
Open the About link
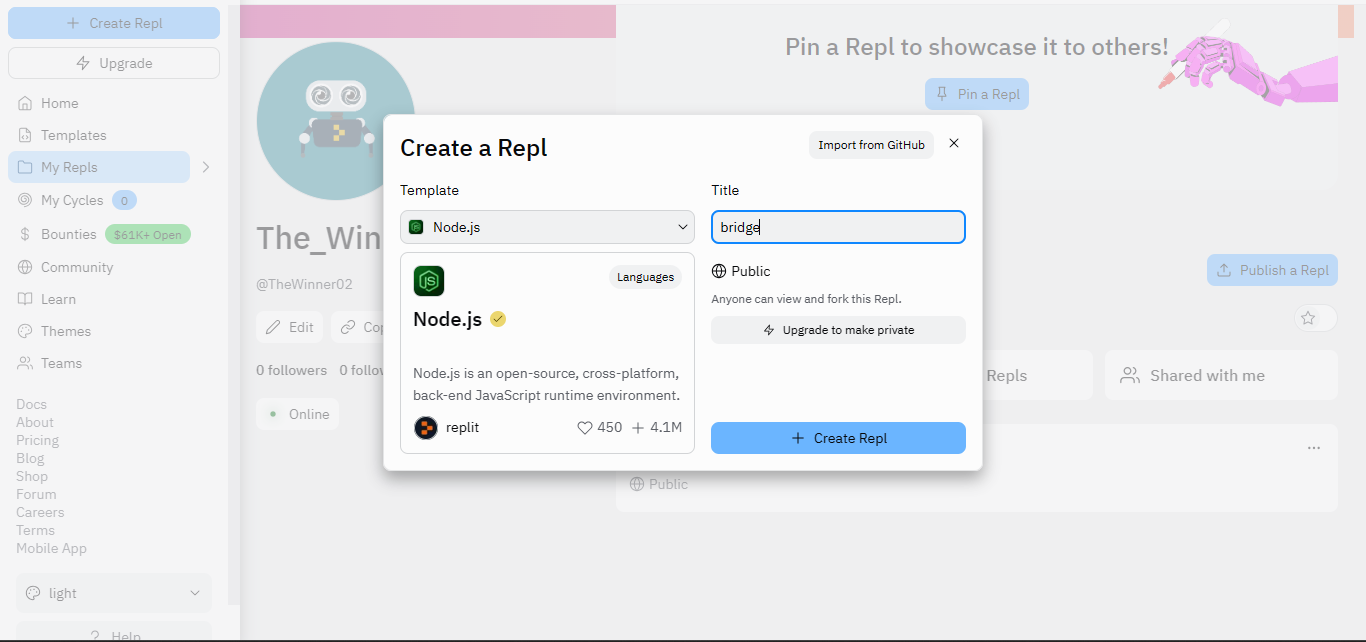35,422
